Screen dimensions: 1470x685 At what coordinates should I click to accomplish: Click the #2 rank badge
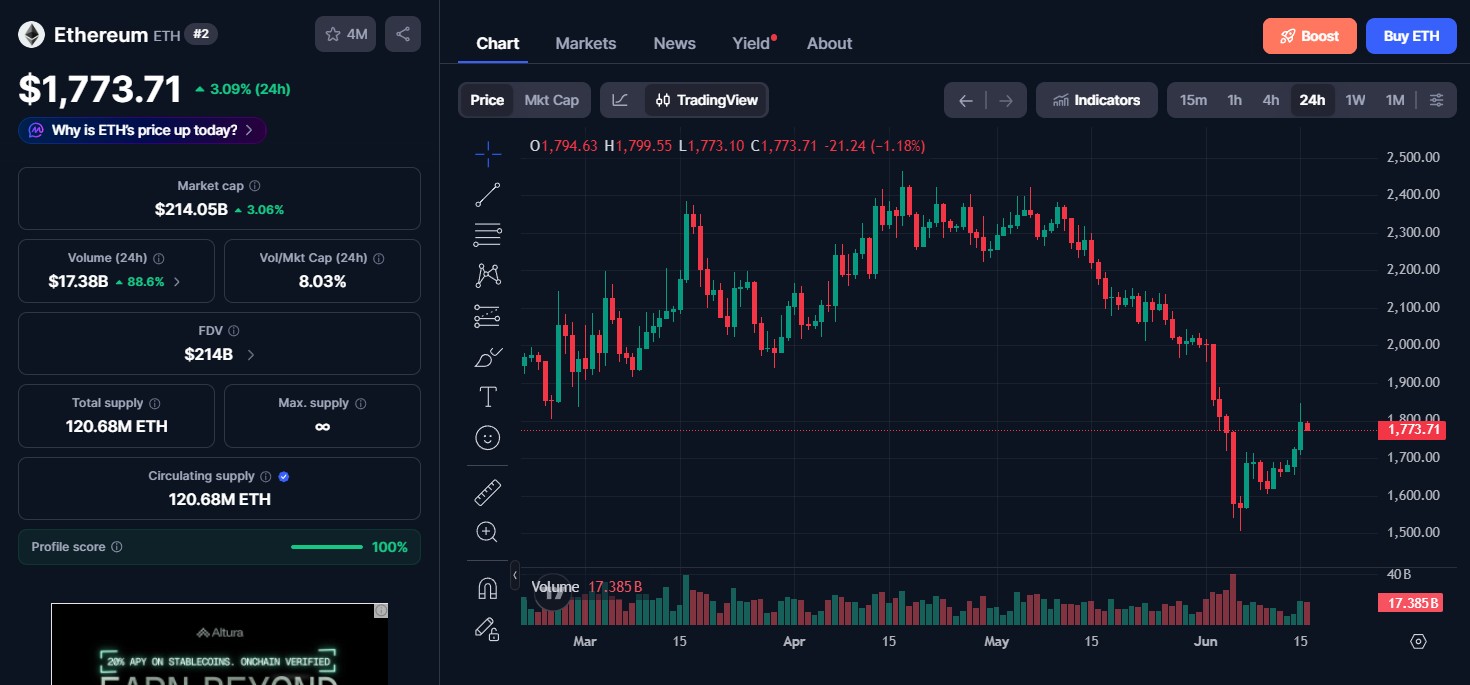pyautogui.click(x=201, y=34)
